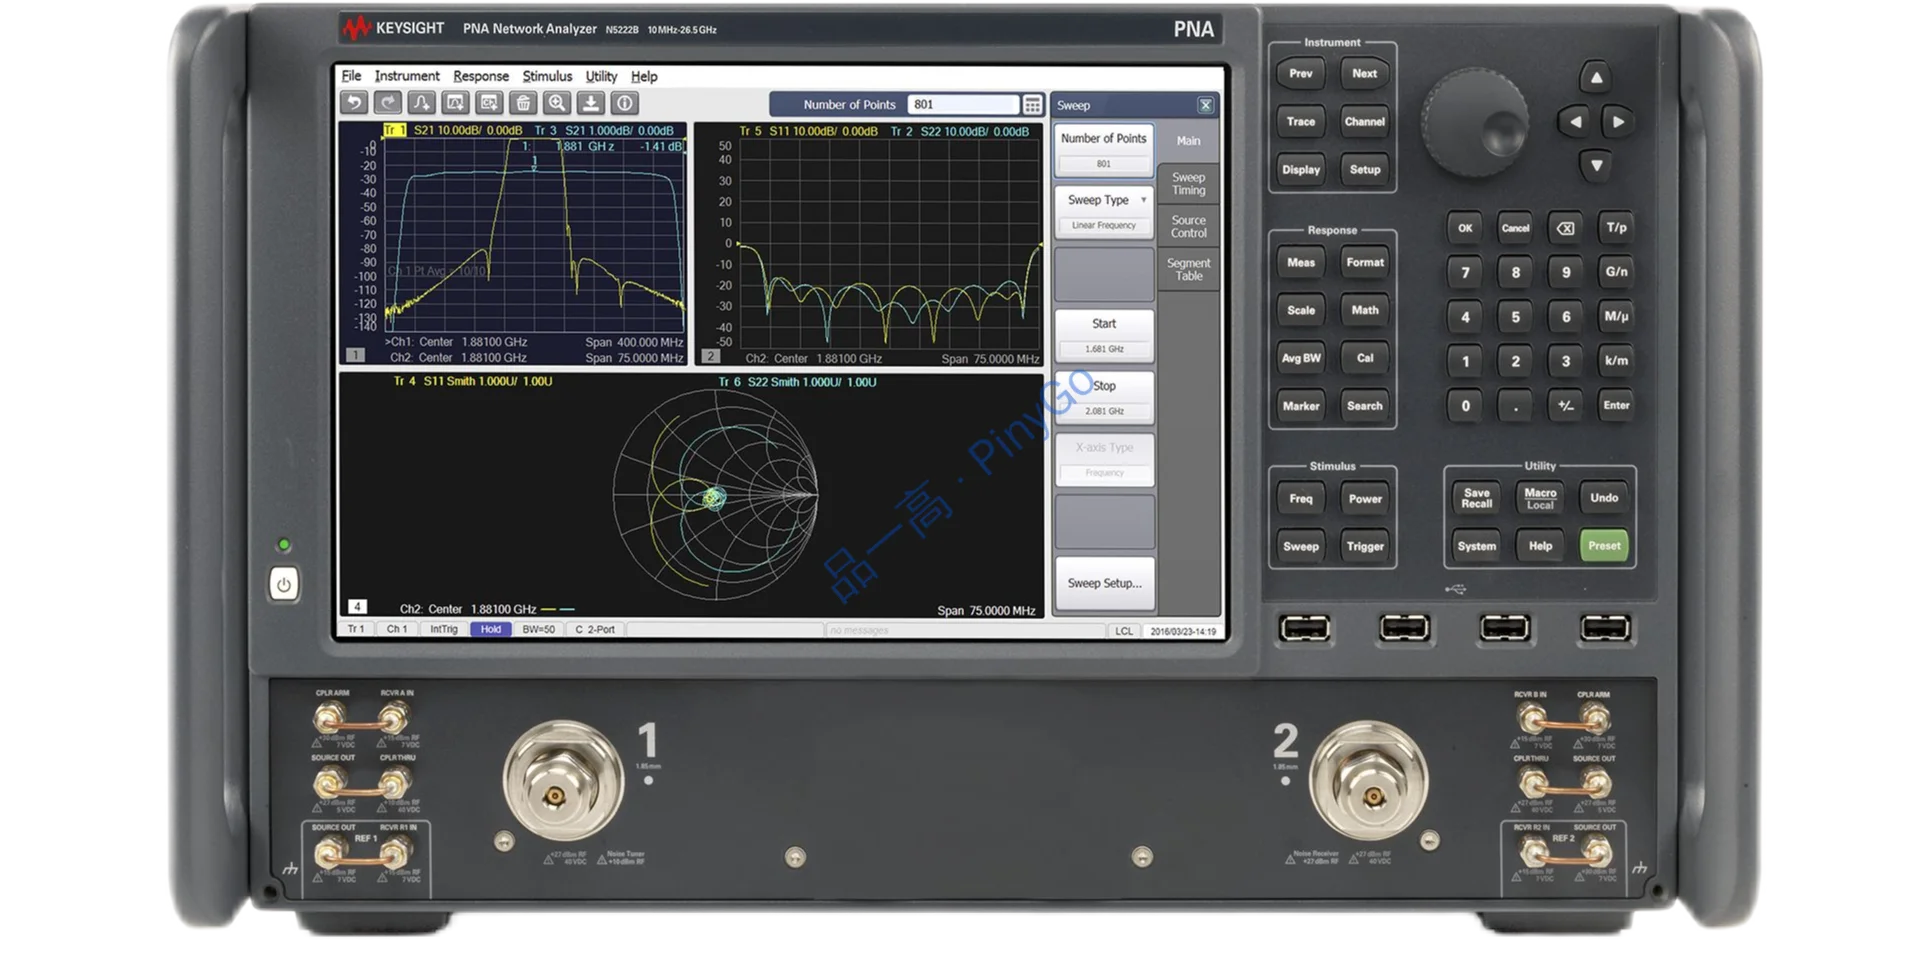1920x960 pixels.
Task: Click the Redo arrow icon in toolbar
Action: 388,103
